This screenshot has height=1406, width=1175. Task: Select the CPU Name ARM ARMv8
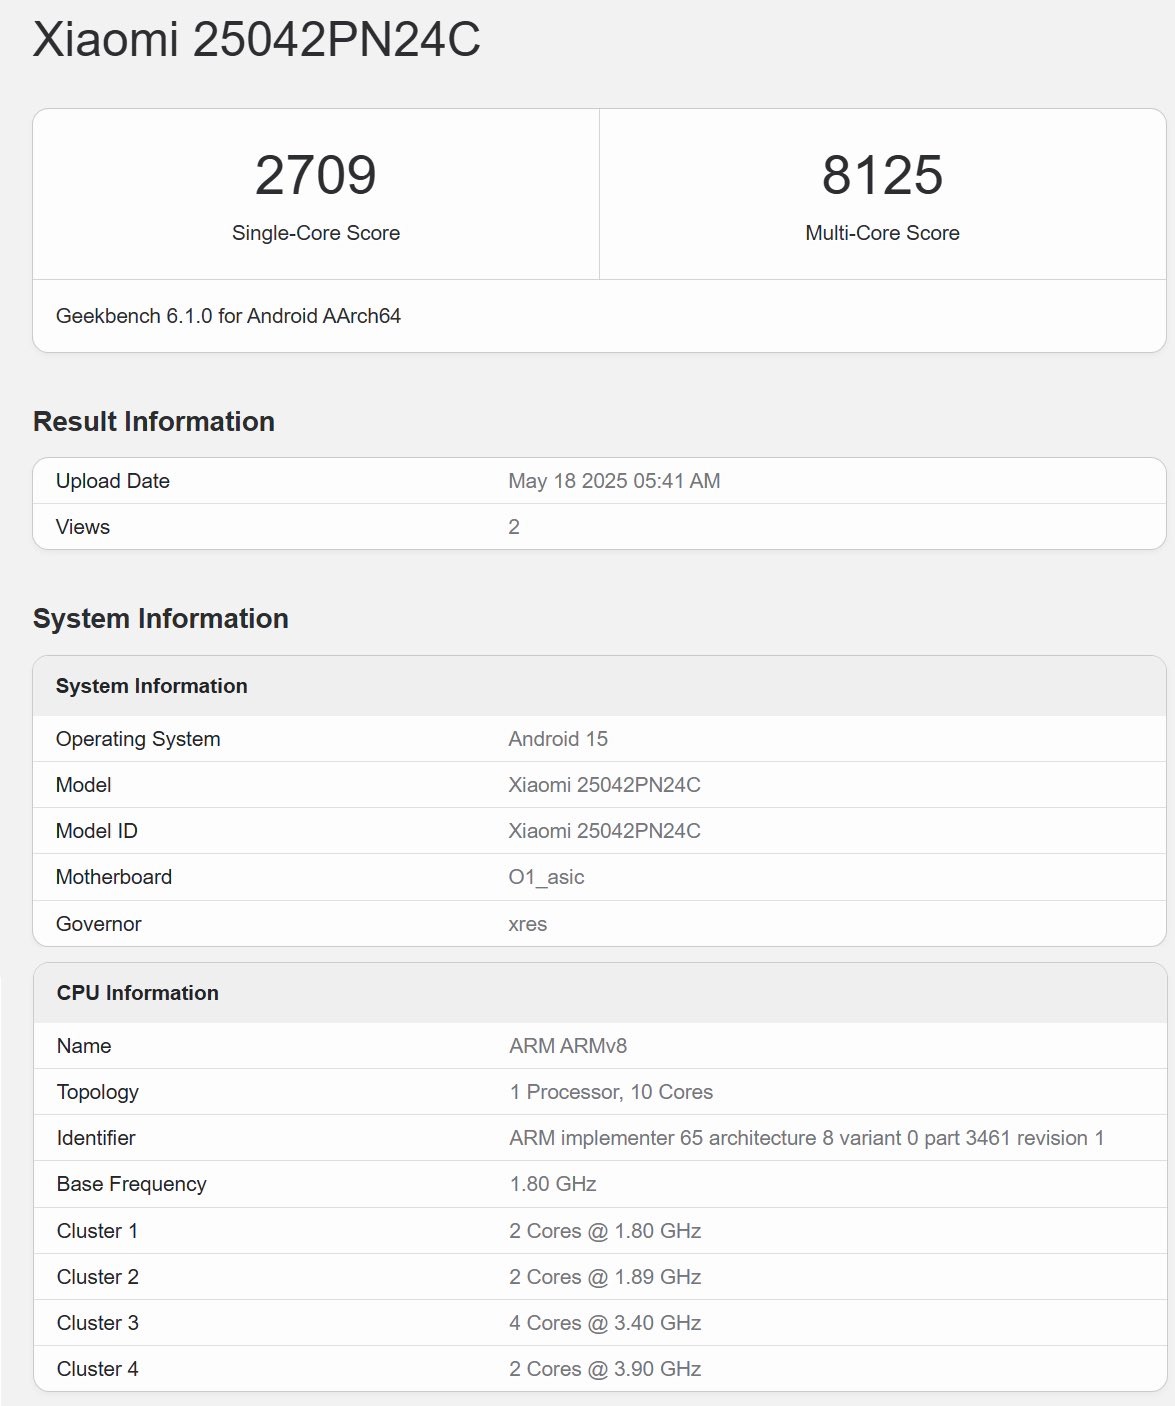[567, 1045]
